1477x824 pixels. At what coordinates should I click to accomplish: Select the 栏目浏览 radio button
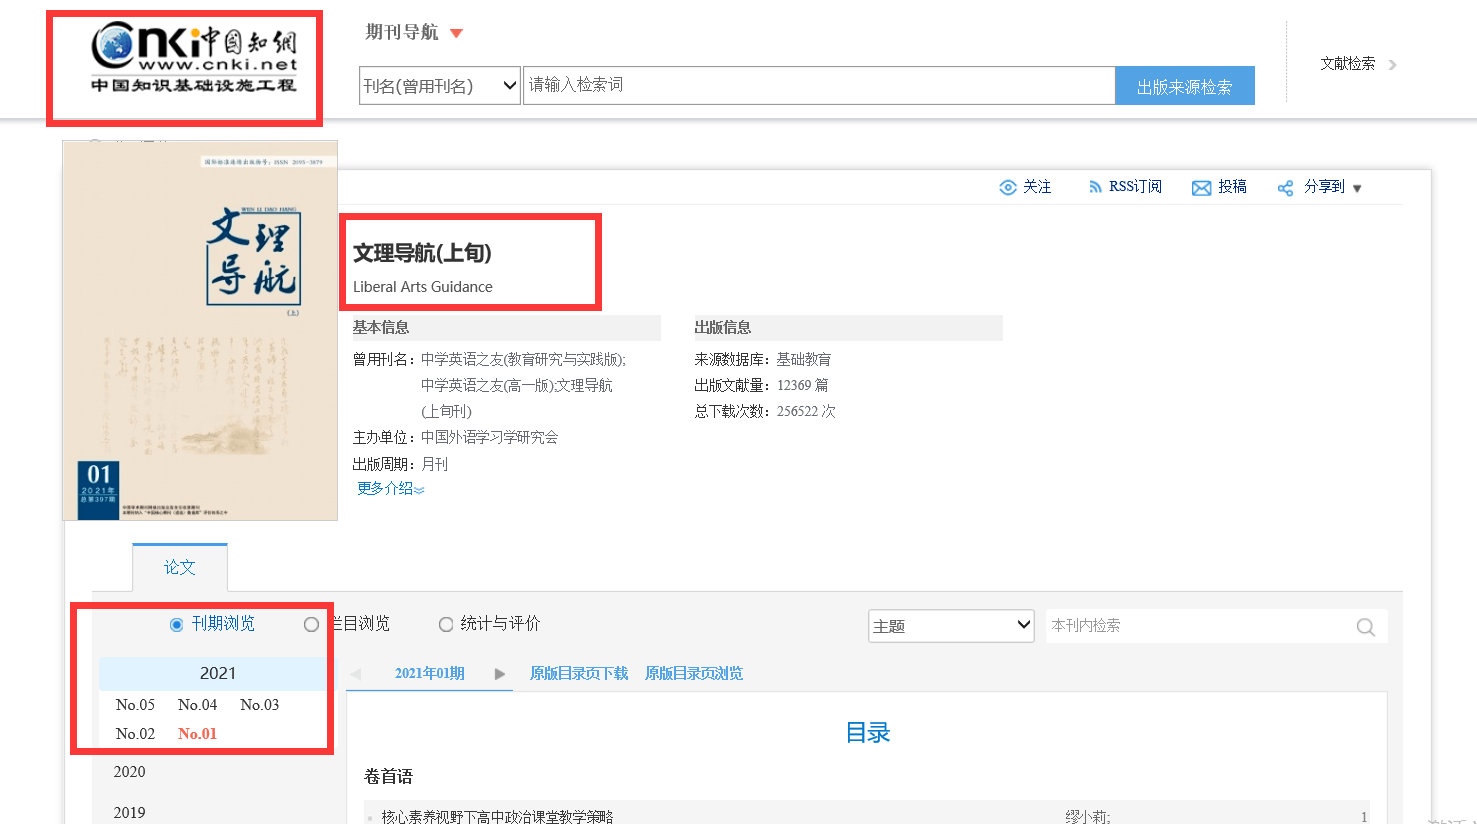[311, 625]
